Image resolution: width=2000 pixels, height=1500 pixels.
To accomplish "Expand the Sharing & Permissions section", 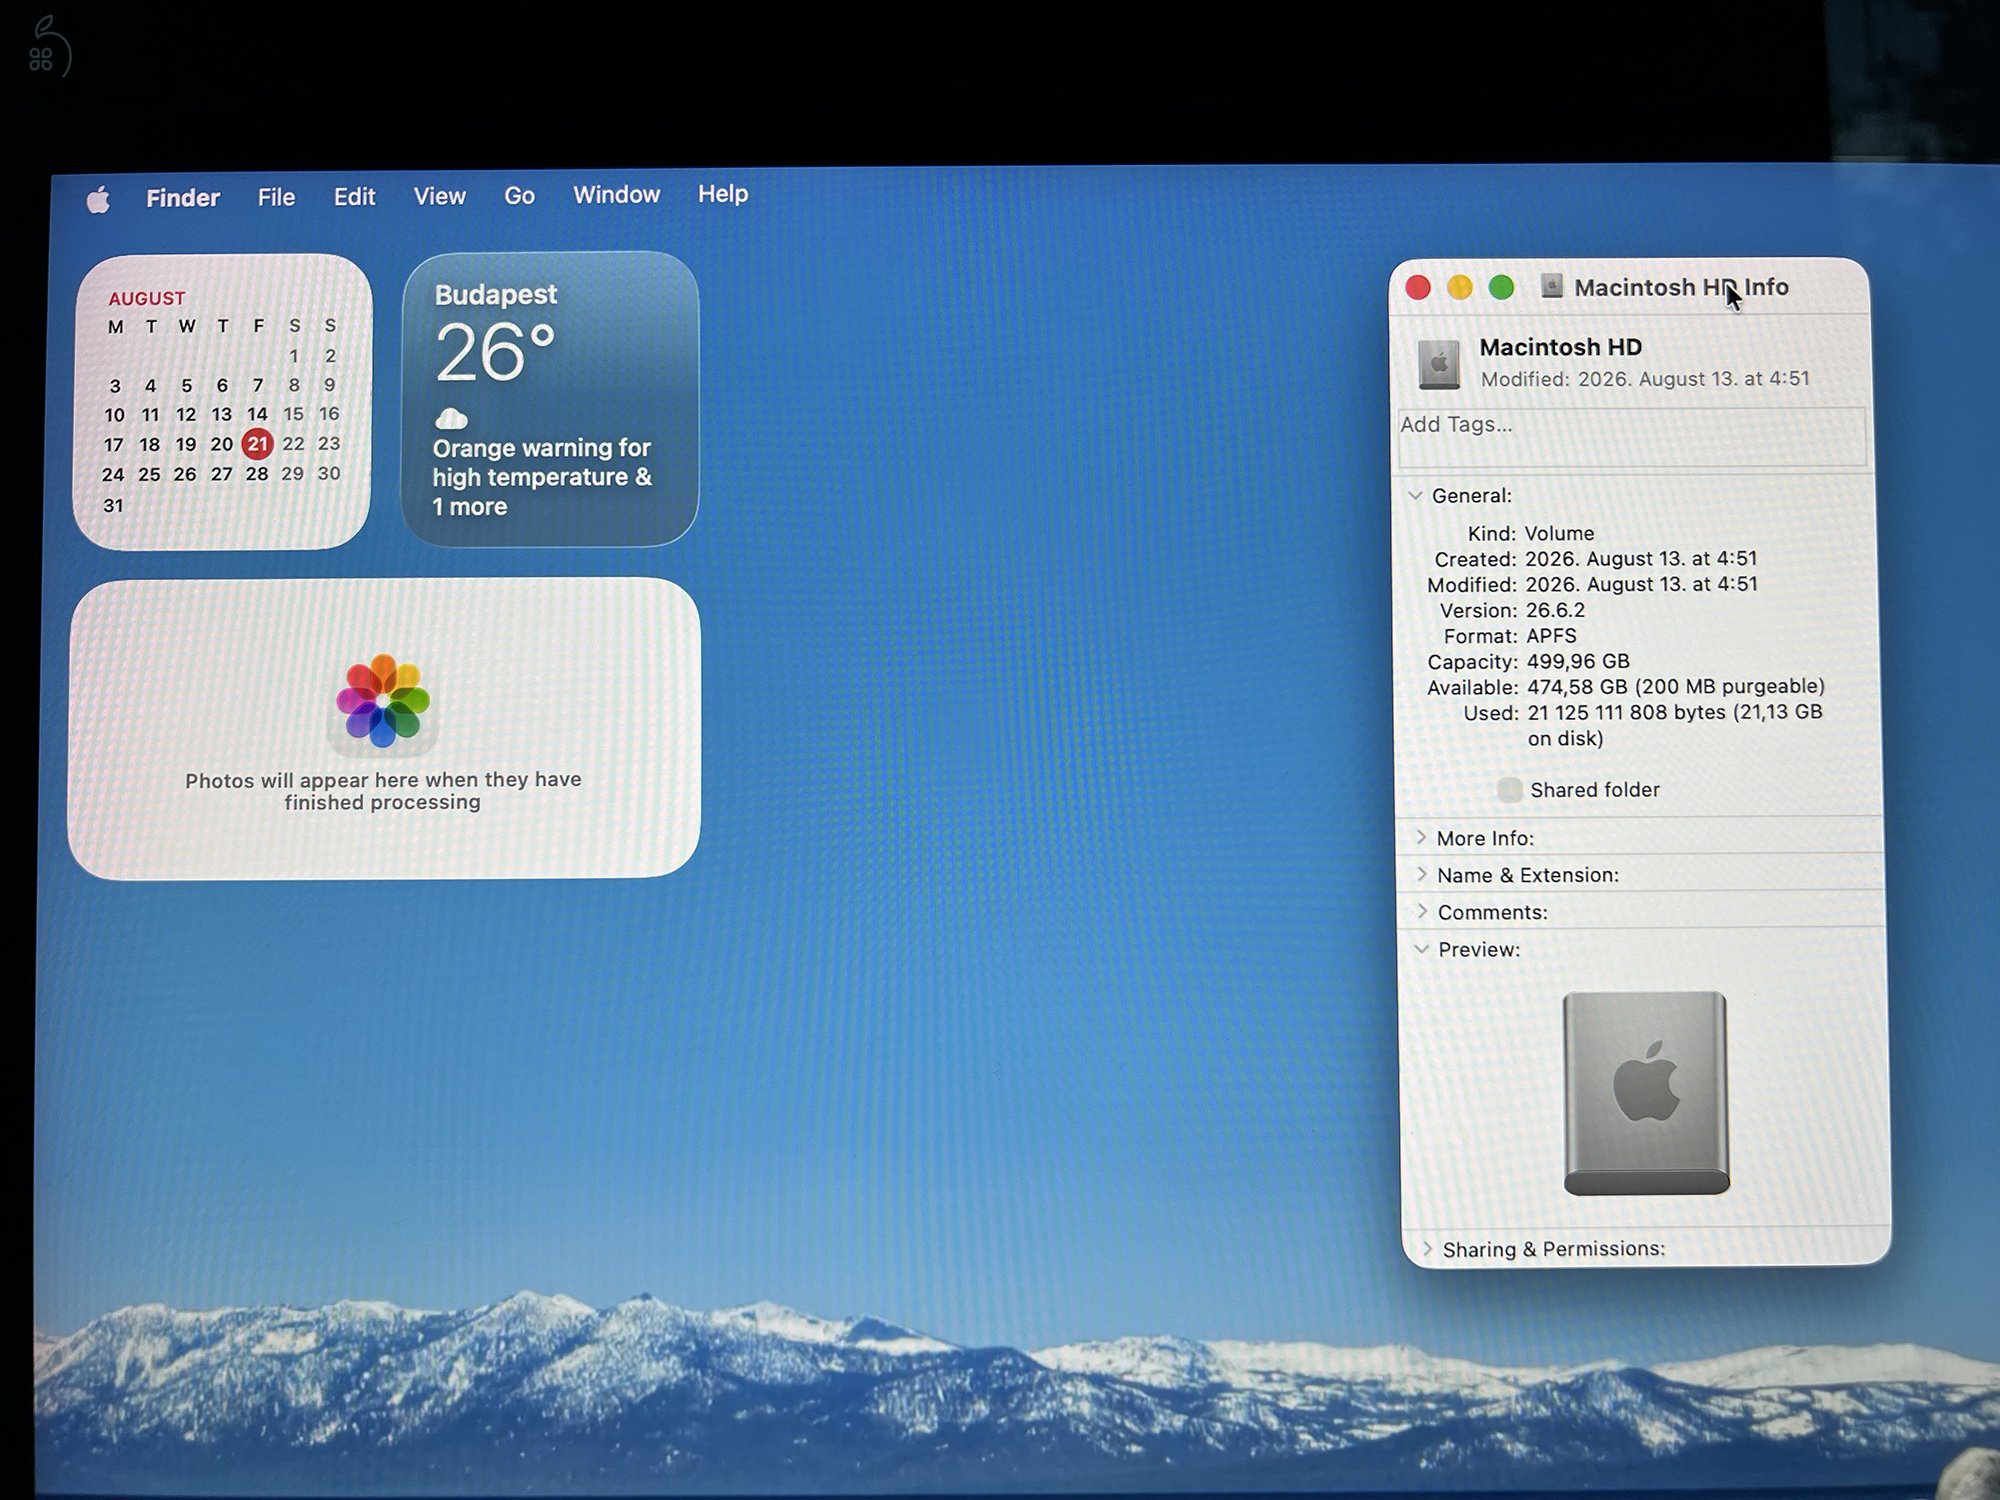I will [1428, 1249].
